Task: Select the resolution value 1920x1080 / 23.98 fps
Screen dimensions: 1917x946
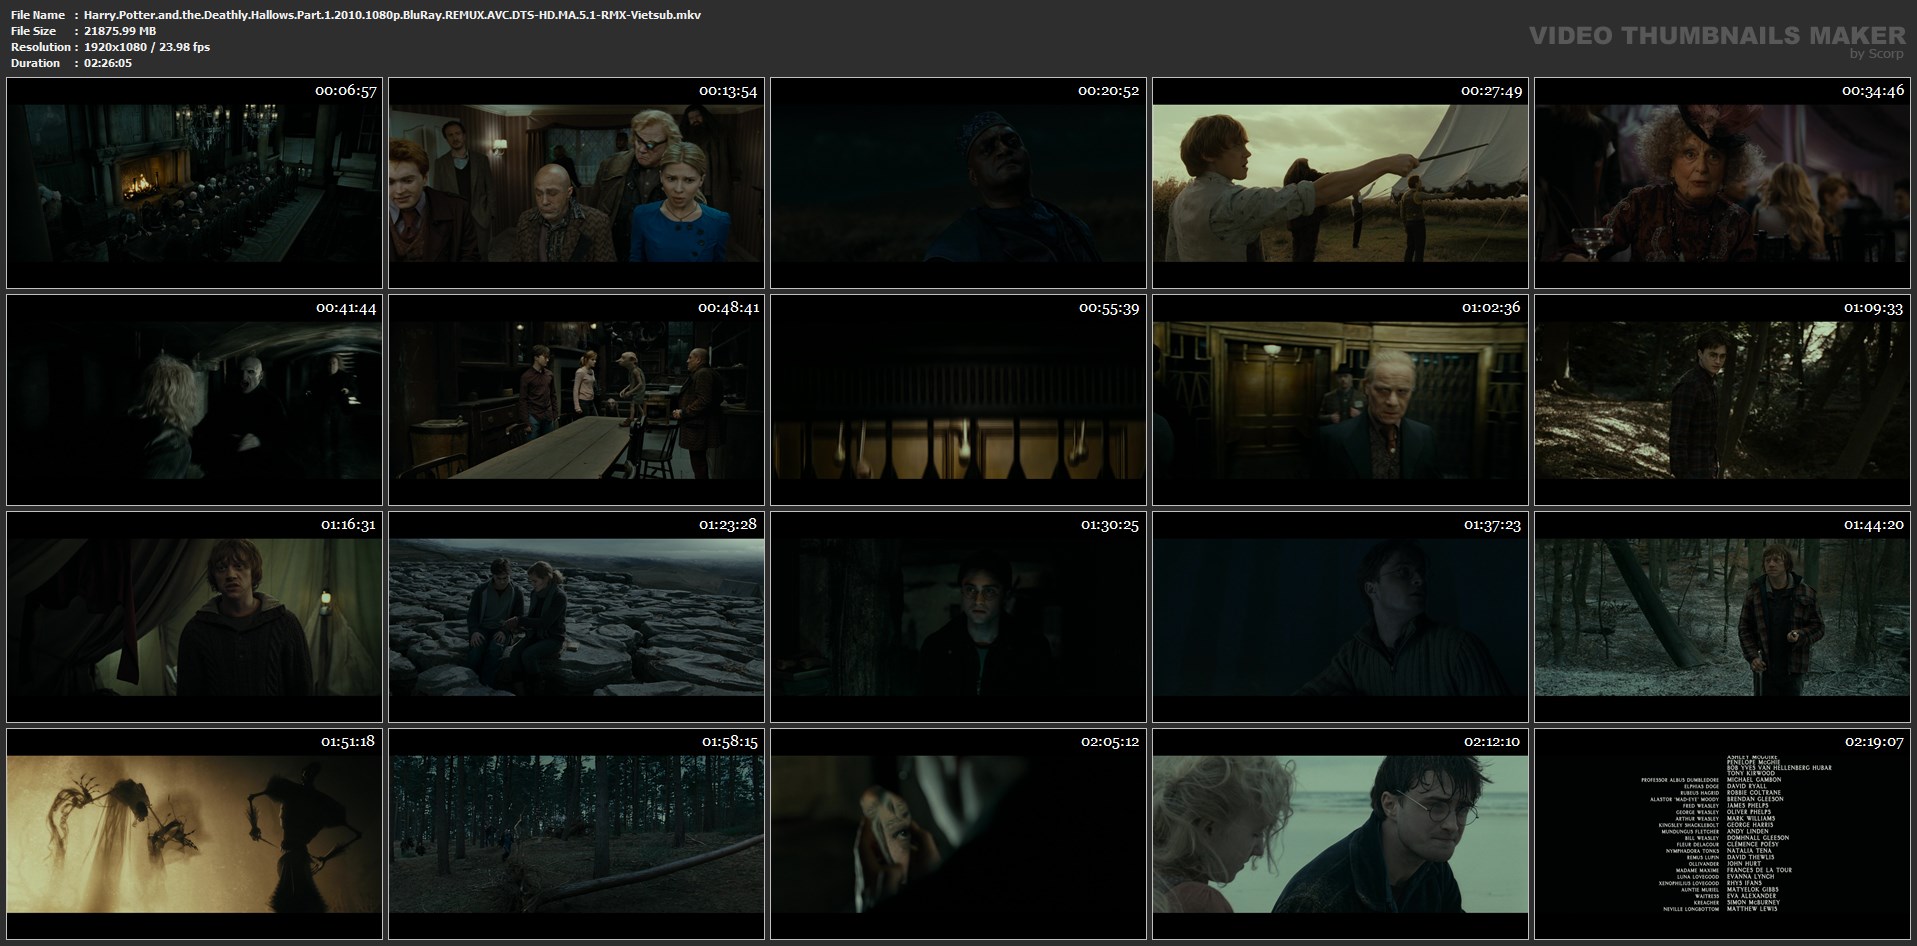Action: coord(147,47)
